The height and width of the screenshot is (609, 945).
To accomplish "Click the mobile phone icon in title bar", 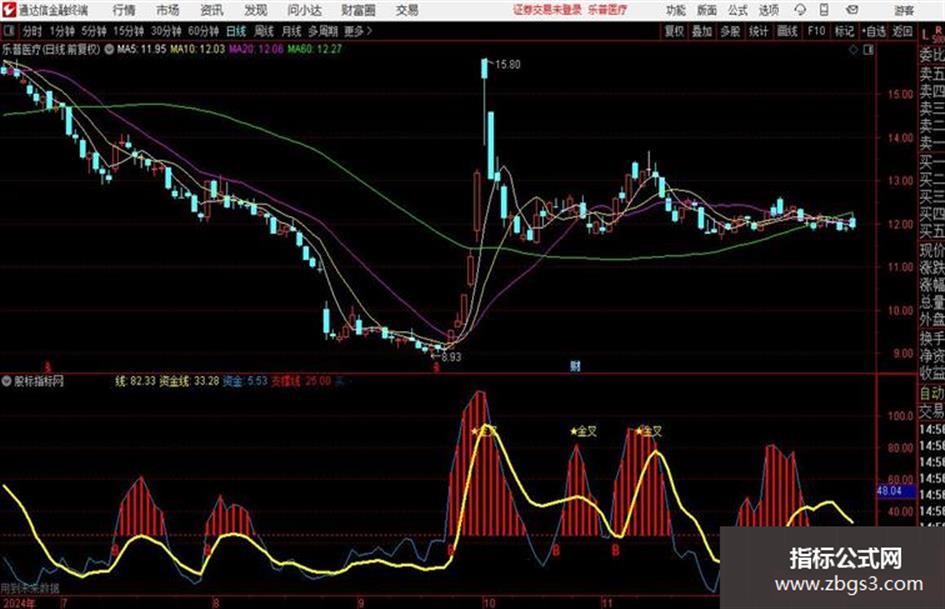I will point(824,10).
